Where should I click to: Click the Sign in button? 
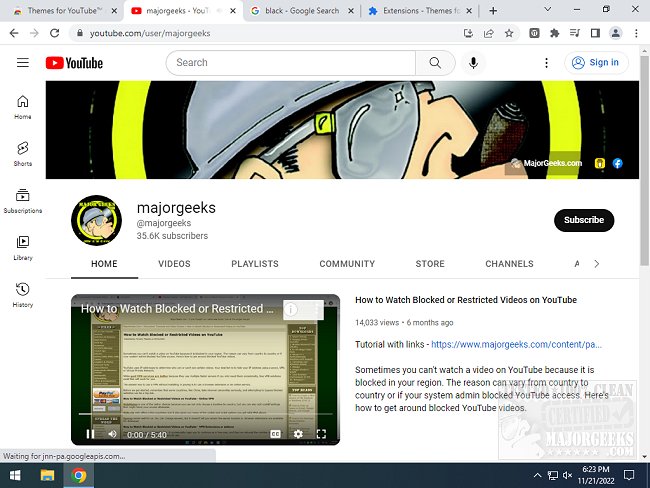[596, 63]
